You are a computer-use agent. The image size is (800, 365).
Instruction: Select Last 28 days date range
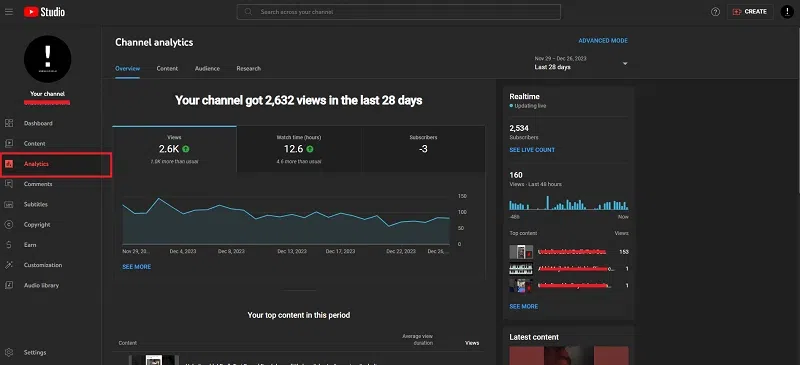[553, 67]
